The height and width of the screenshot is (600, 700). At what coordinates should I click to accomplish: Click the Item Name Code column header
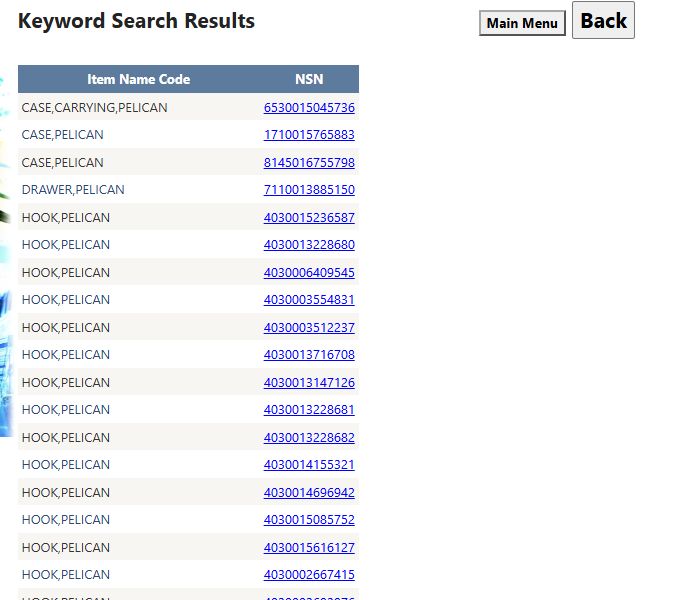(x=138, y=79)
